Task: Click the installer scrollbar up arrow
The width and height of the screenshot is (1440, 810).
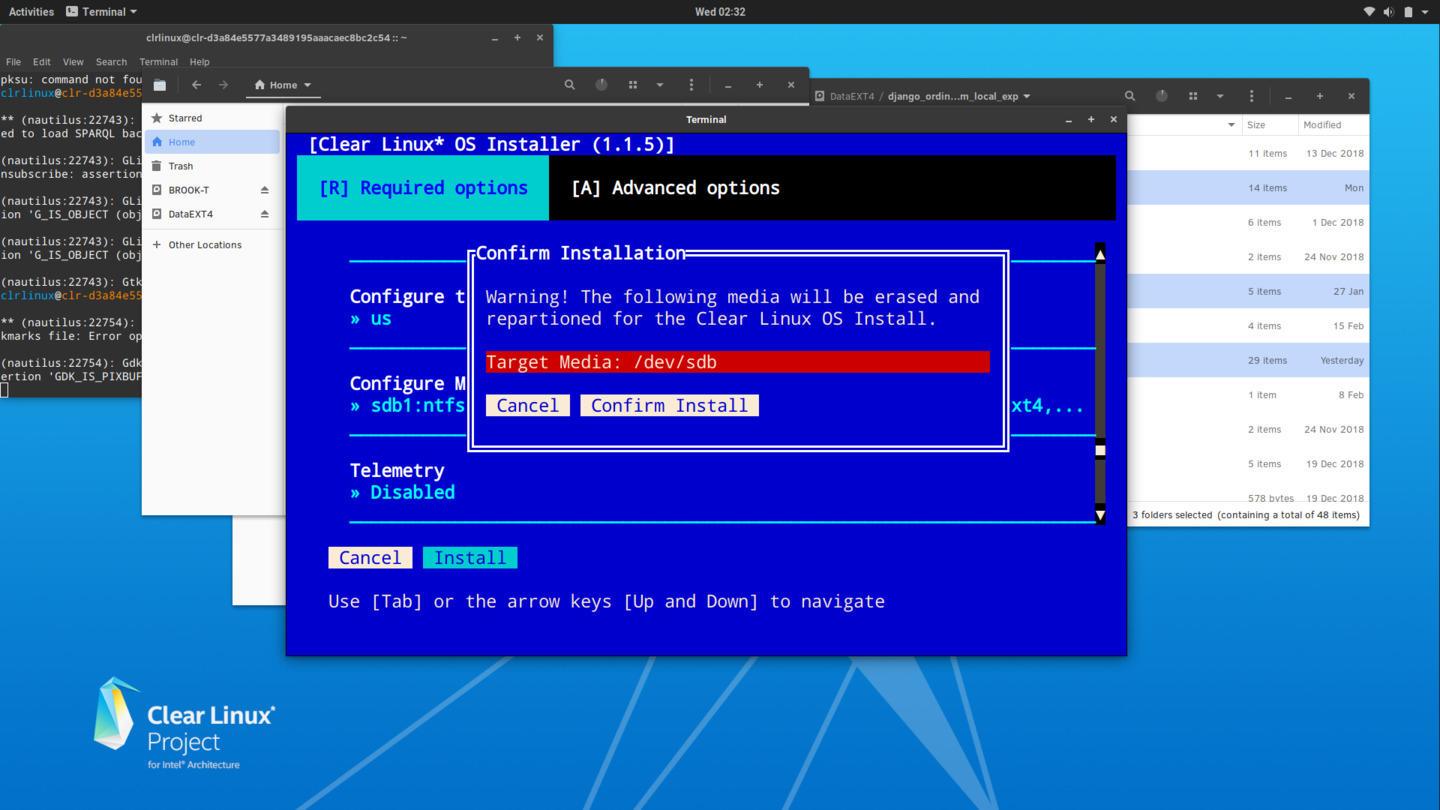Action: pyautogui.click(x=1100, y=254)
